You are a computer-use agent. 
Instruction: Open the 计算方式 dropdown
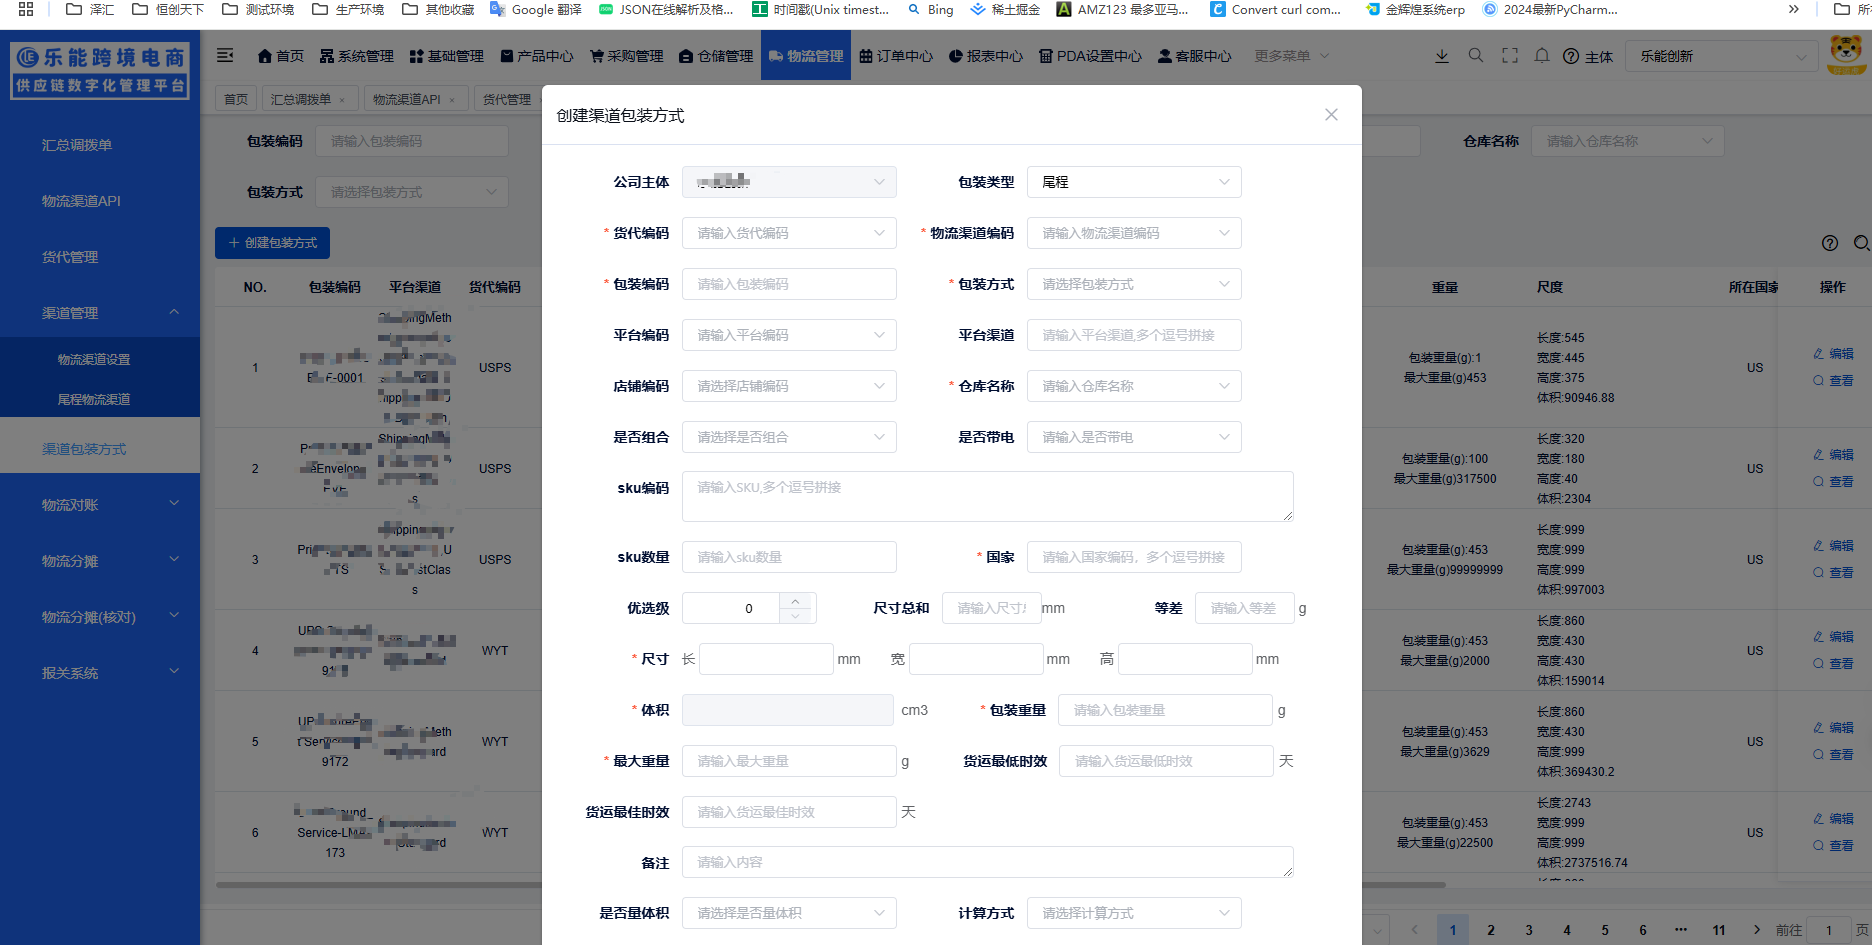click(1134, 913)
